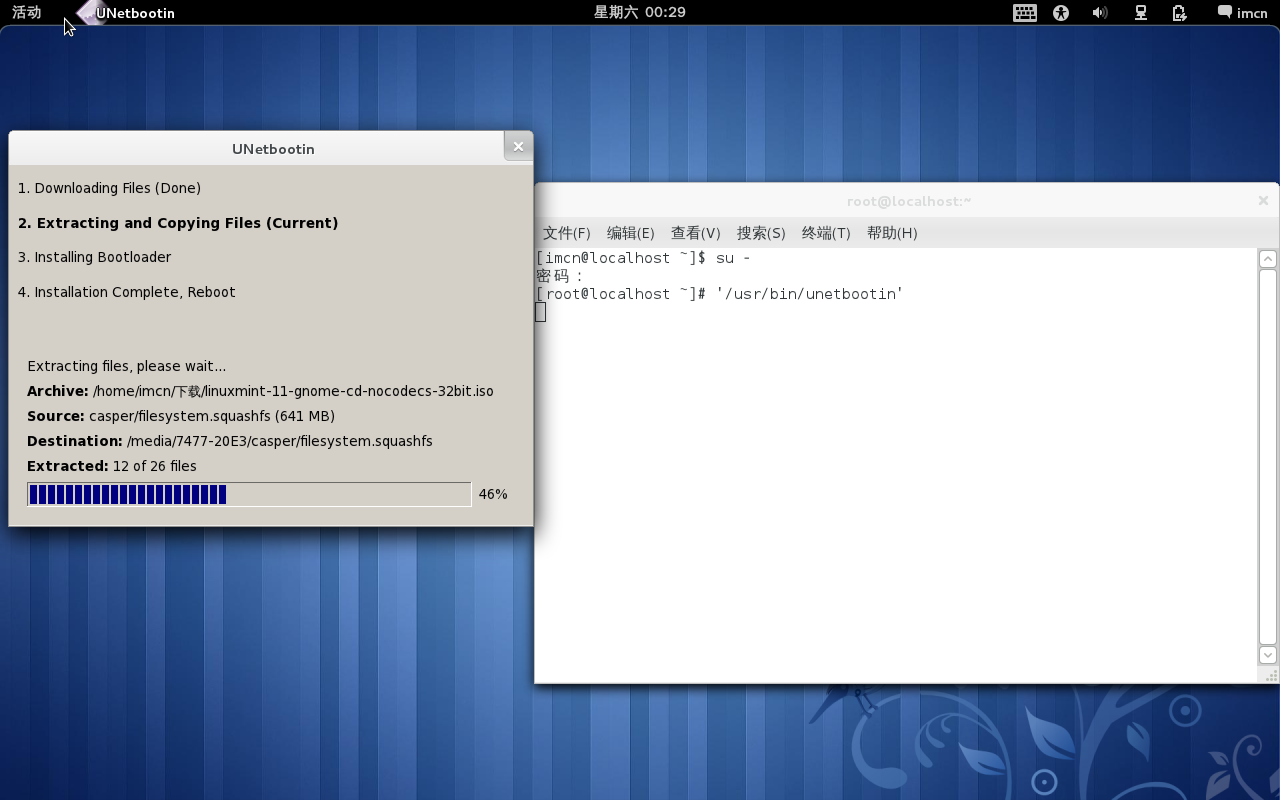
Task: Click the battery power icon
Action: (1179, 12)
